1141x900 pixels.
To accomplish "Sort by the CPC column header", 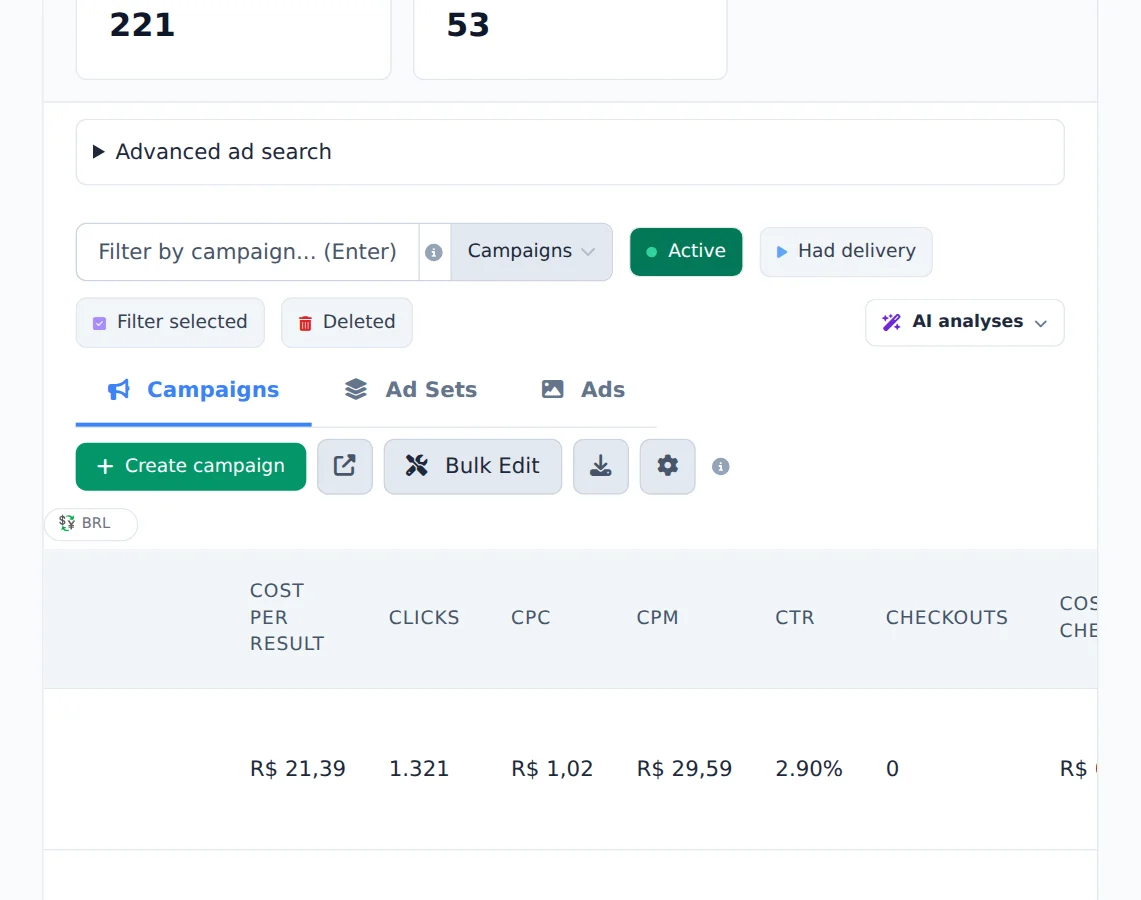I will pos(530,618).
